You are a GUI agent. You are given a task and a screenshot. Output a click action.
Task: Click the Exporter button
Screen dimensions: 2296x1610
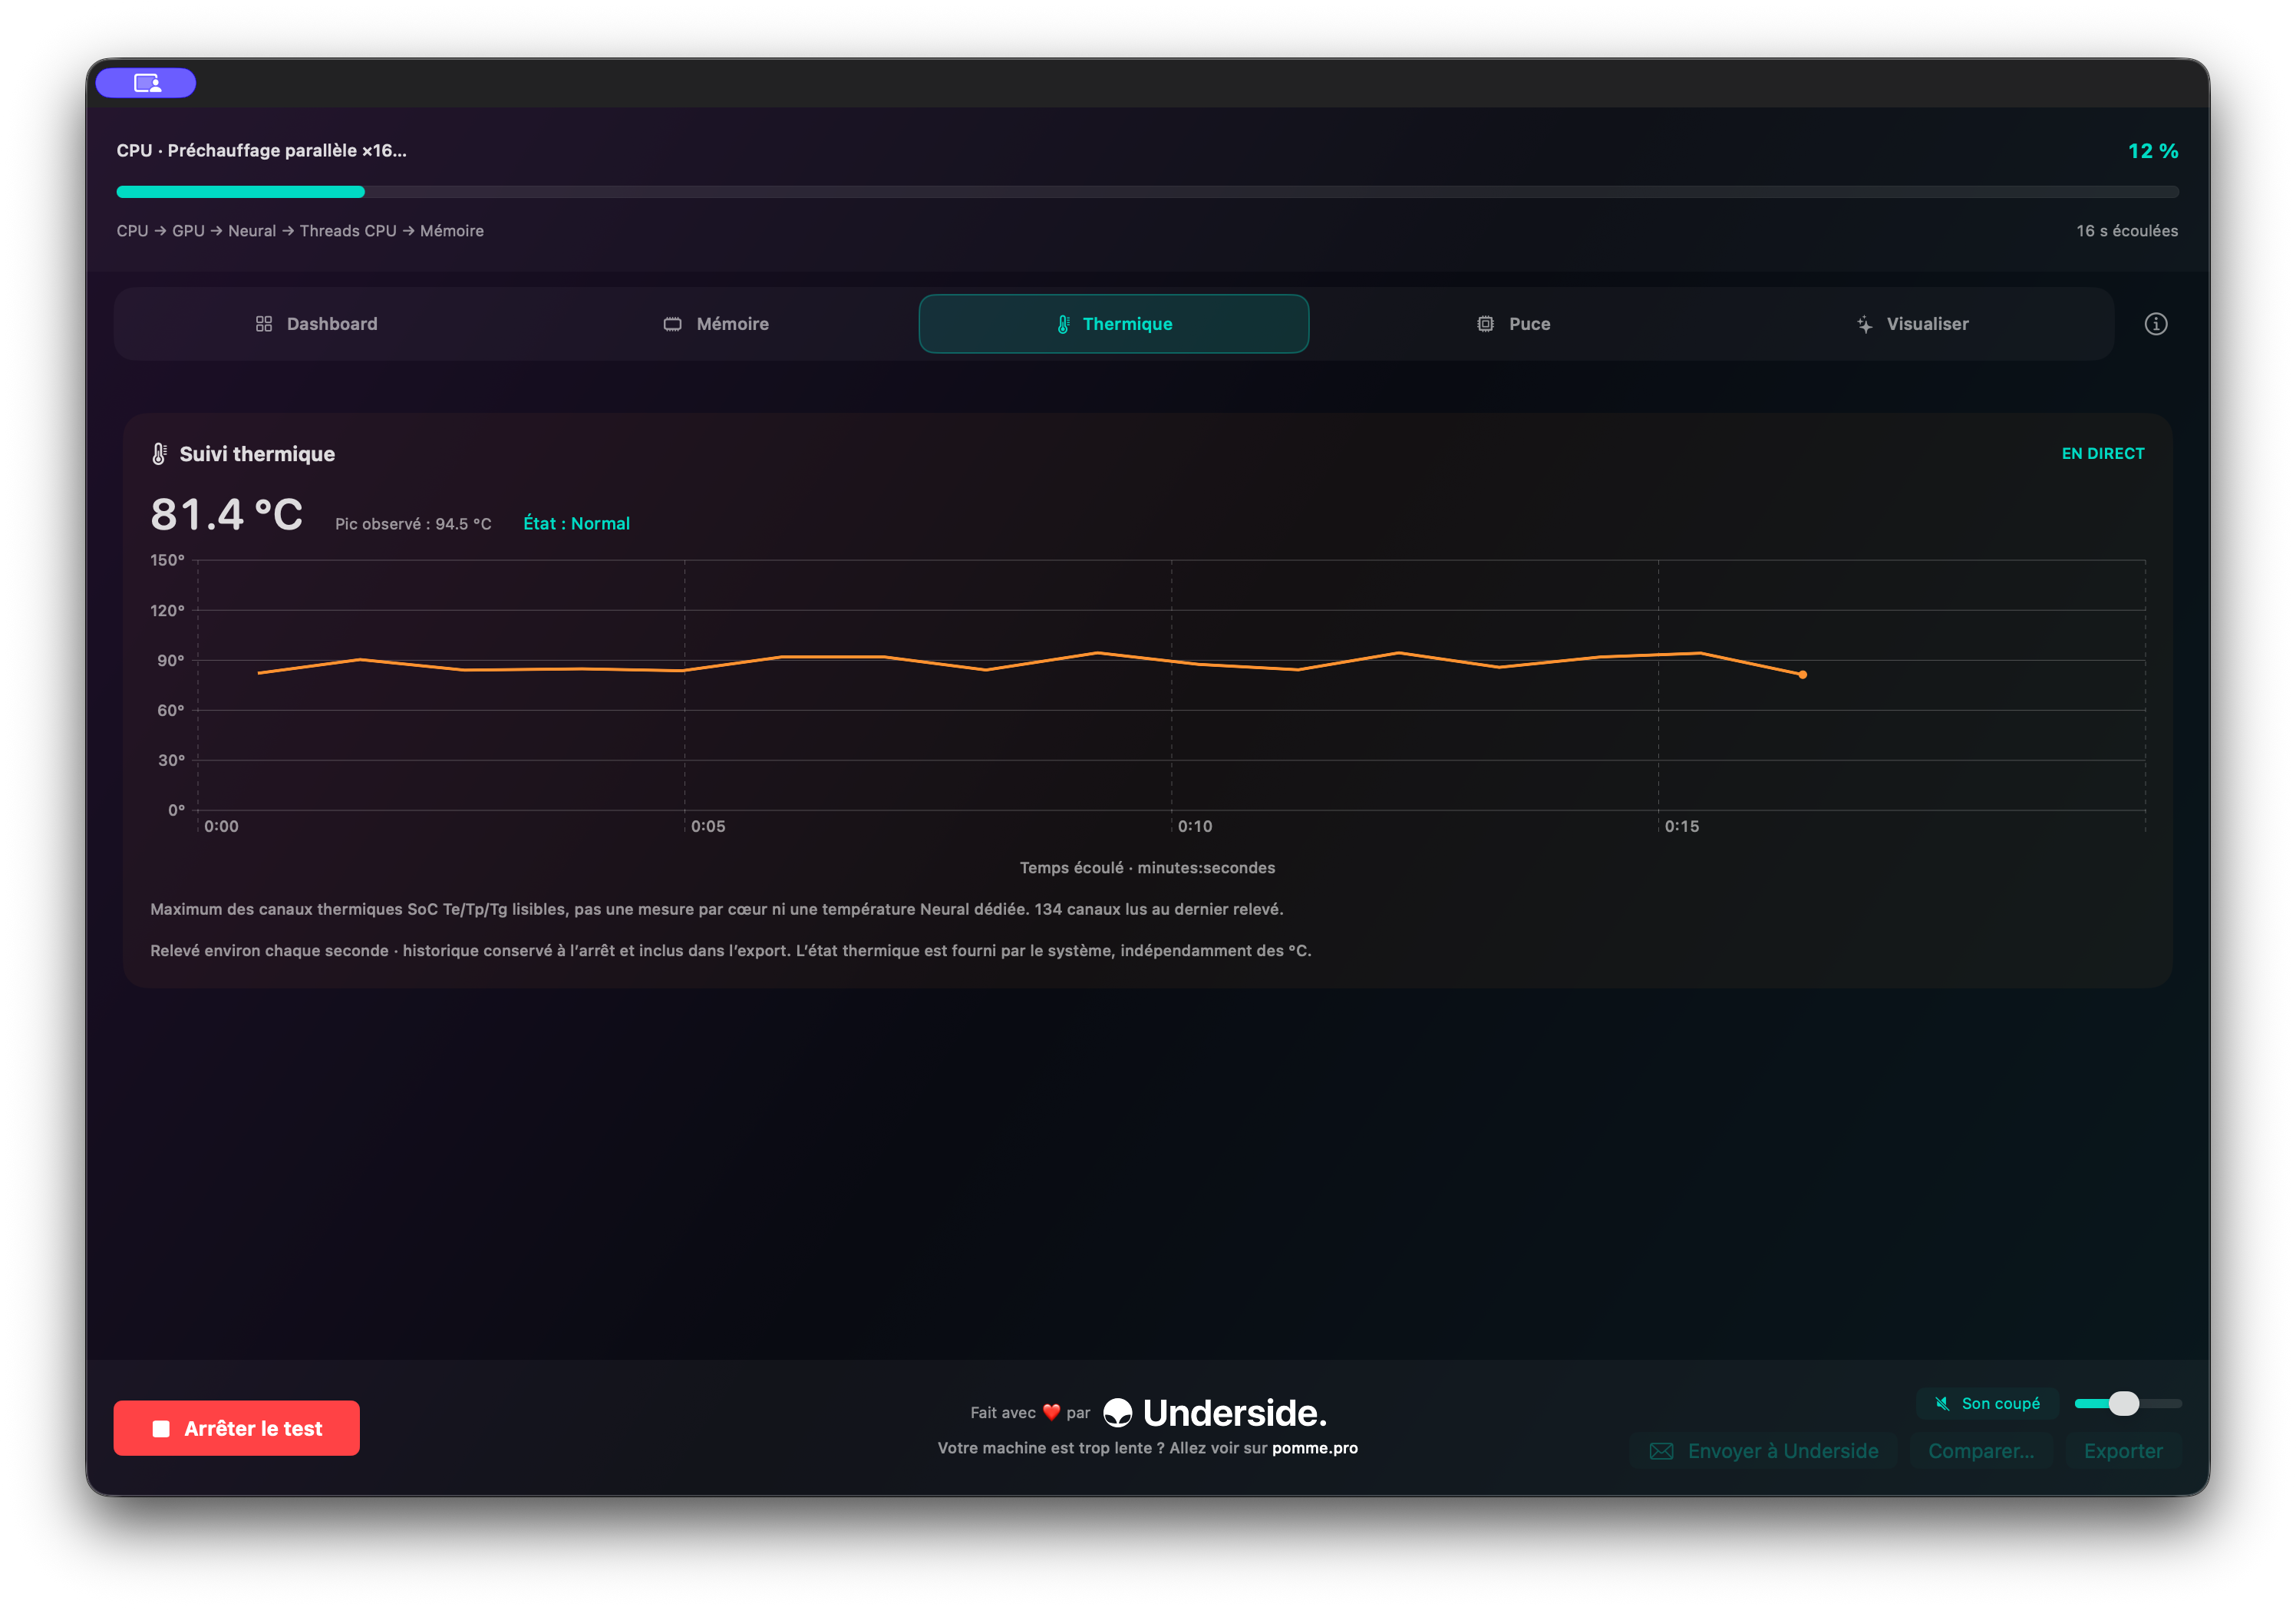(2123, 1451)
